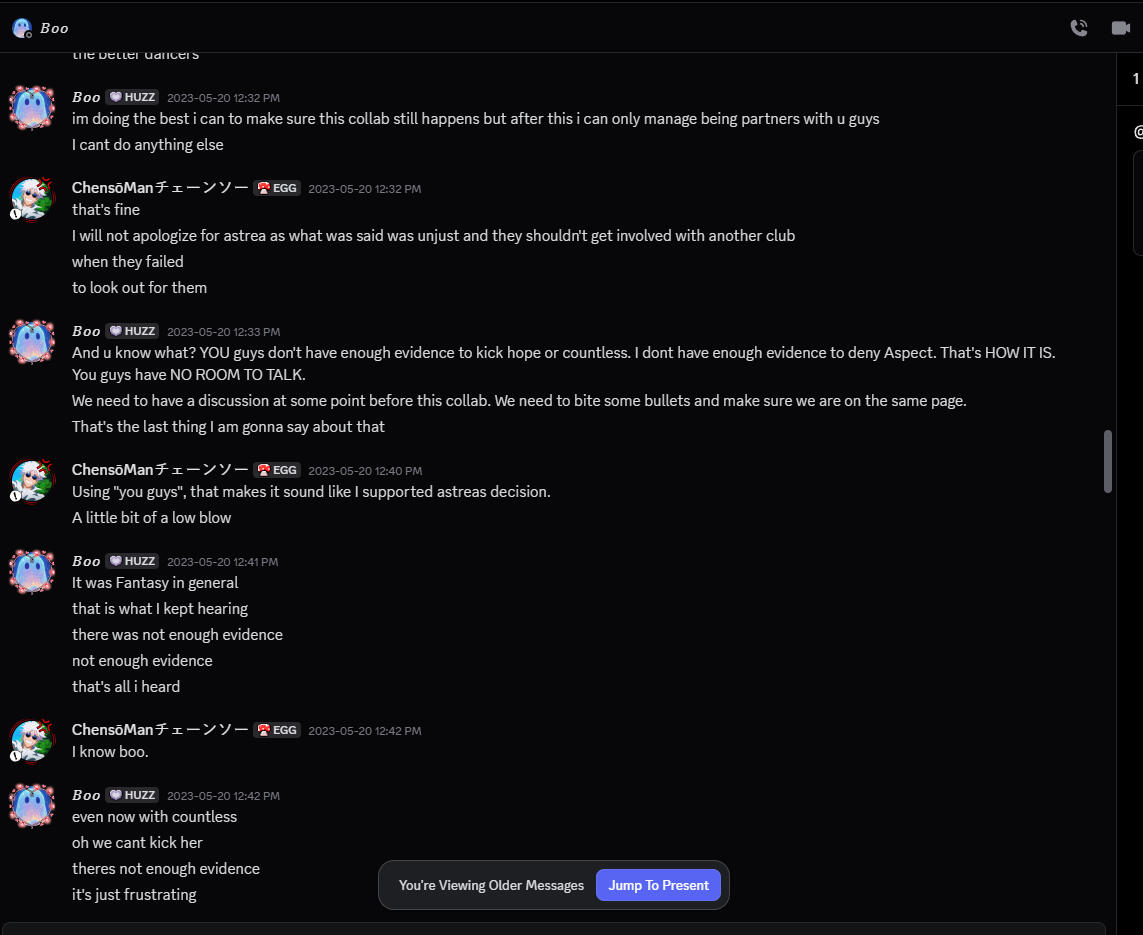Click the HUZZ tag on Boo's 12:42 PM message
Image resolution: width=1143 pixels, height=935 pixels.
132,795
